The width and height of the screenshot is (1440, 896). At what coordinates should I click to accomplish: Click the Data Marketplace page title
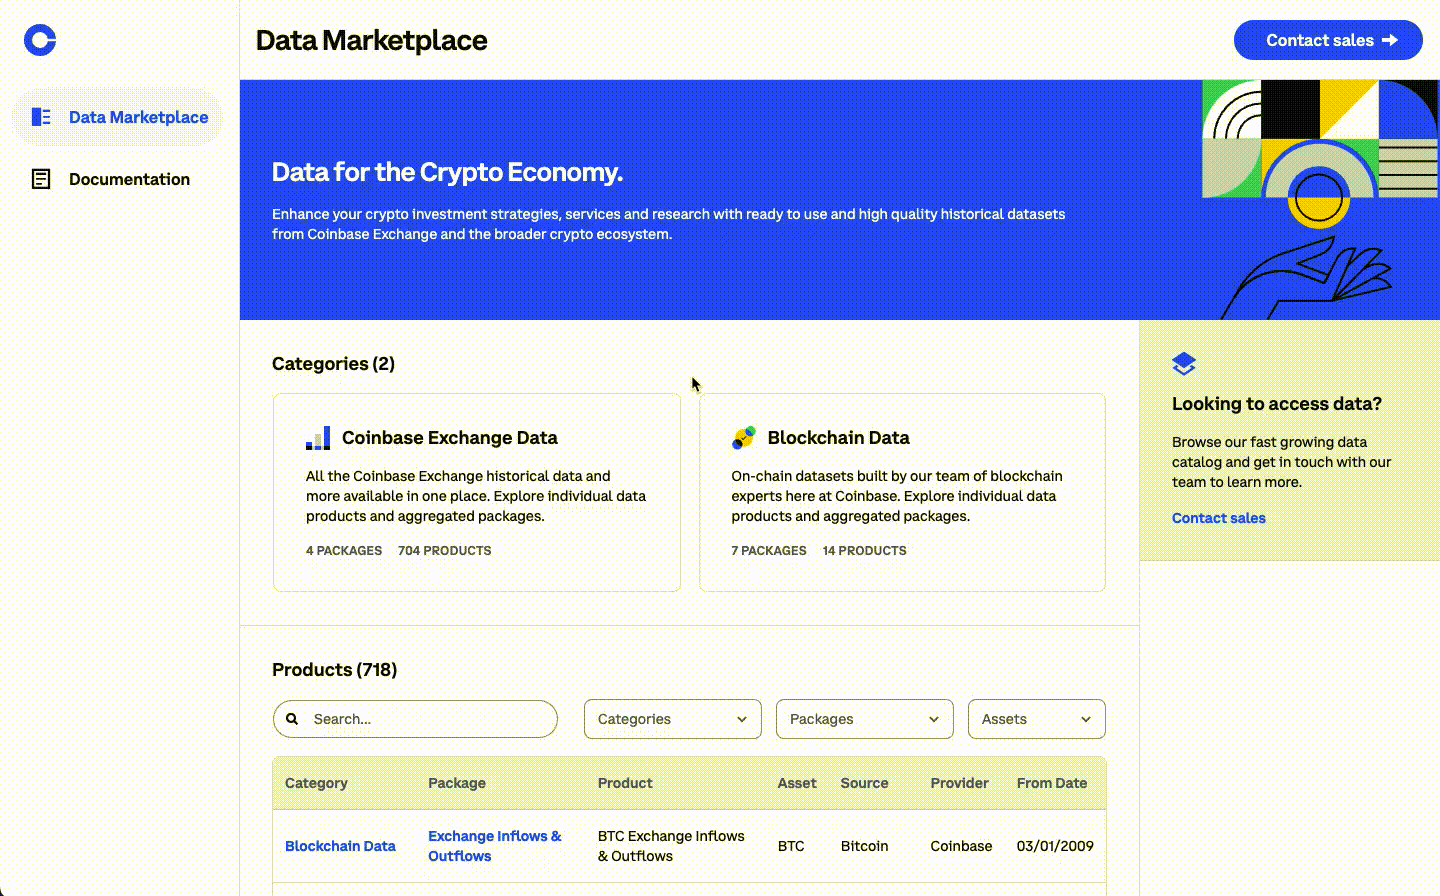click(x=372, y=40)
